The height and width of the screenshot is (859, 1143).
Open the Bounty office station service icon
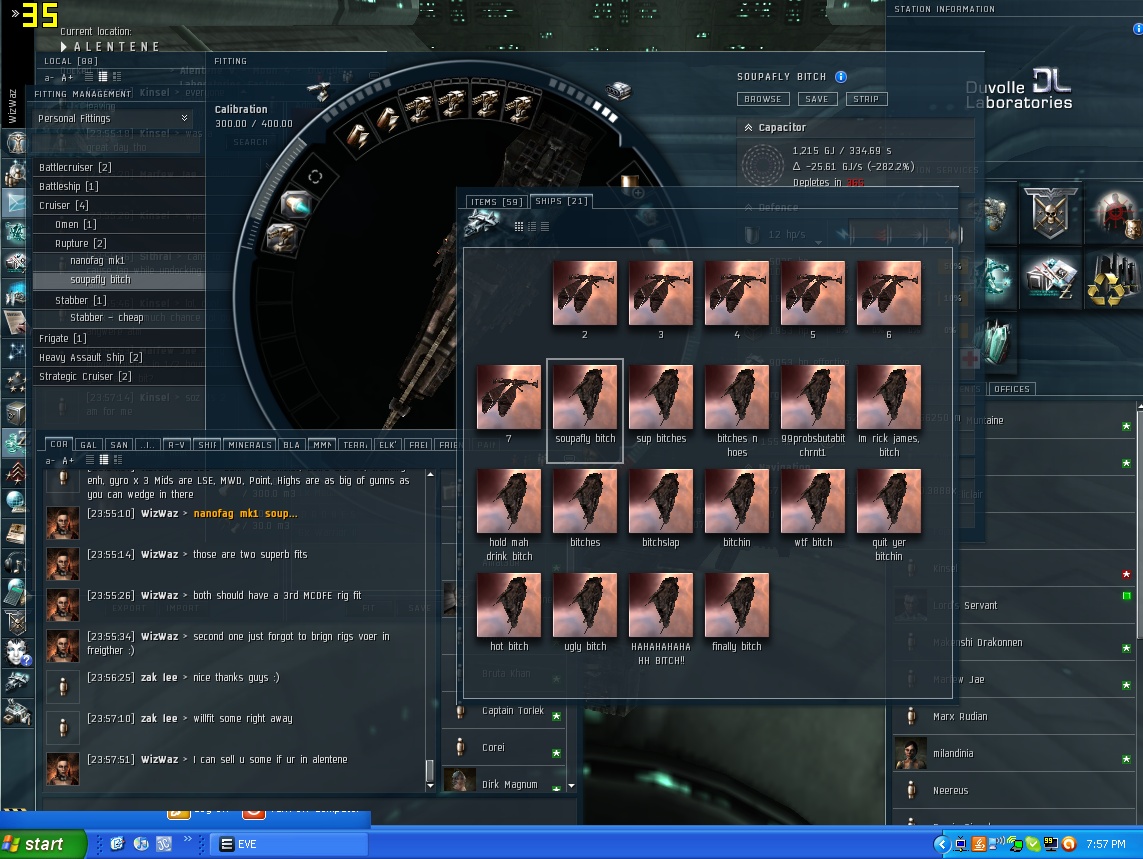pyautogui.click(x=1115, y=214)
